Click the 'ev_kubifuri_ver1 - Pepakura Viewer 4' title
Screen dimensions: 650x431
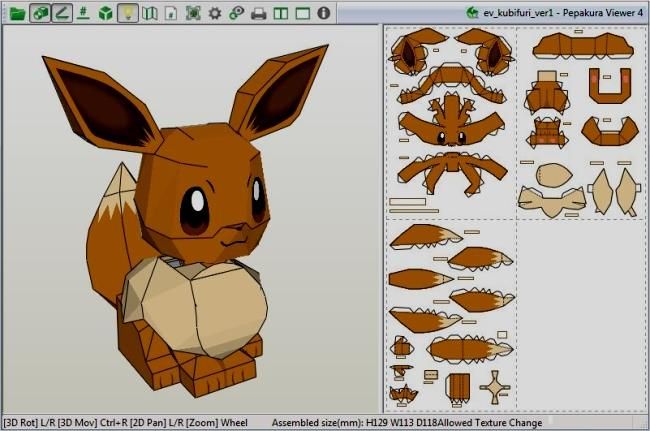click(563, 13)
